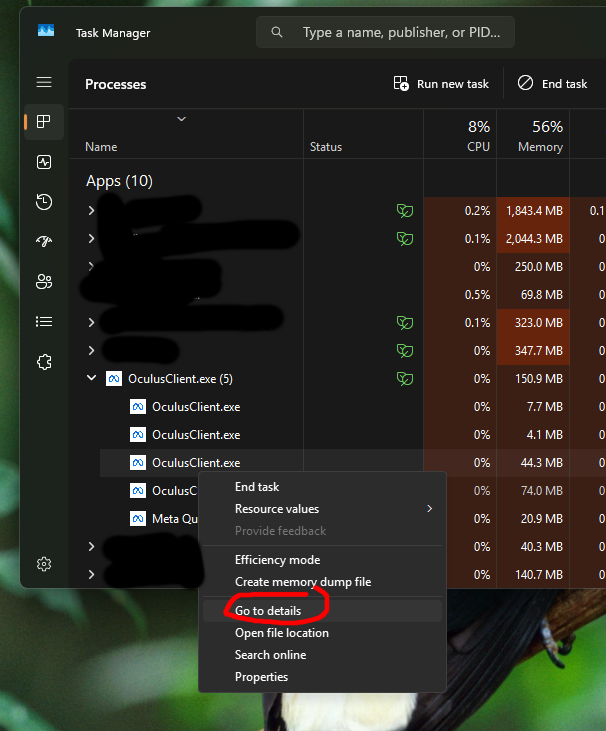
Task: Open the hamburger navigation menu
Action: [43, 82]
